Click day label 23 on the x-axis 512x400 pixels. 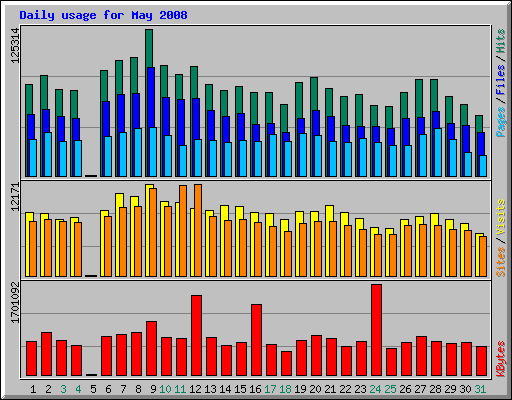(360, 389)
